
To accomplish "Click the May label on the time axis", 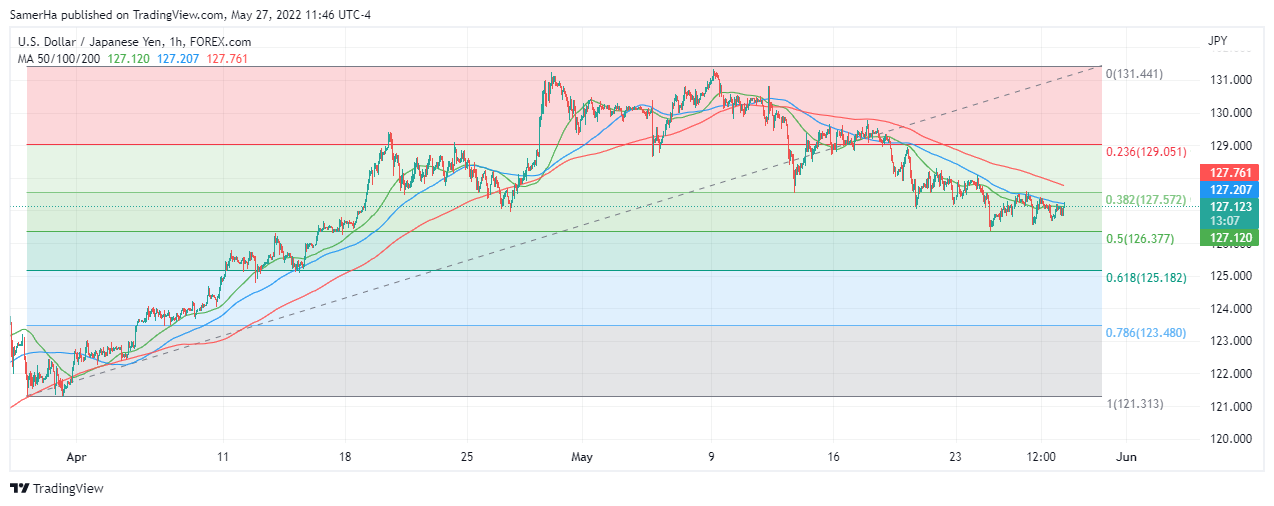I will click(582, 457).
